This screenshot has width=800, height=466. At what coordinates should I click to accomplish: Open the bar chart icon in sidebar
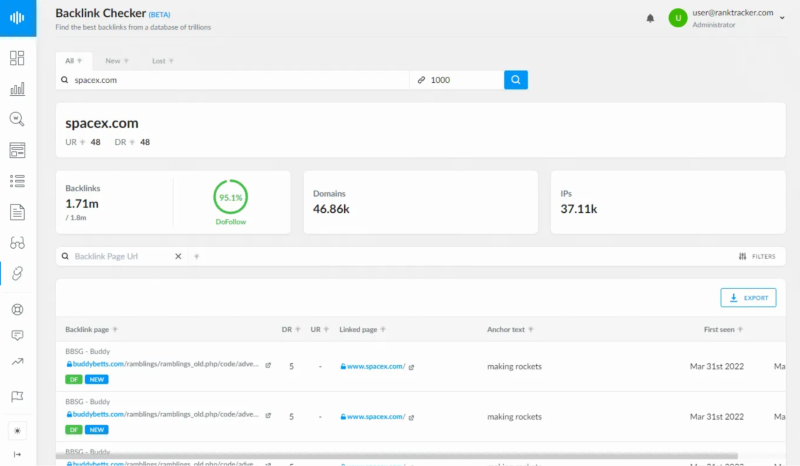point(17,89)
